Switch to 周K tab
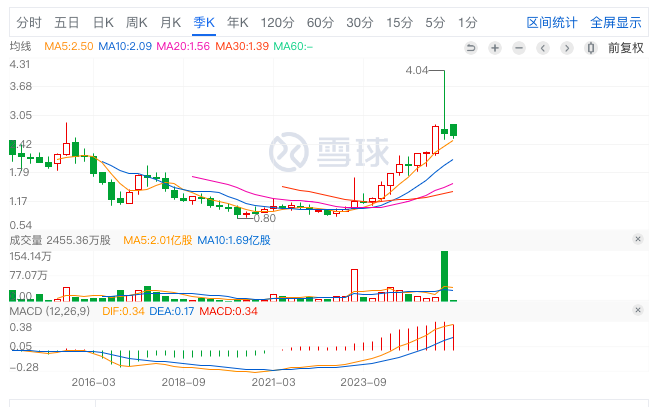Screen dimensions: 671x407 pyautogui.click(x=137, y=22)
